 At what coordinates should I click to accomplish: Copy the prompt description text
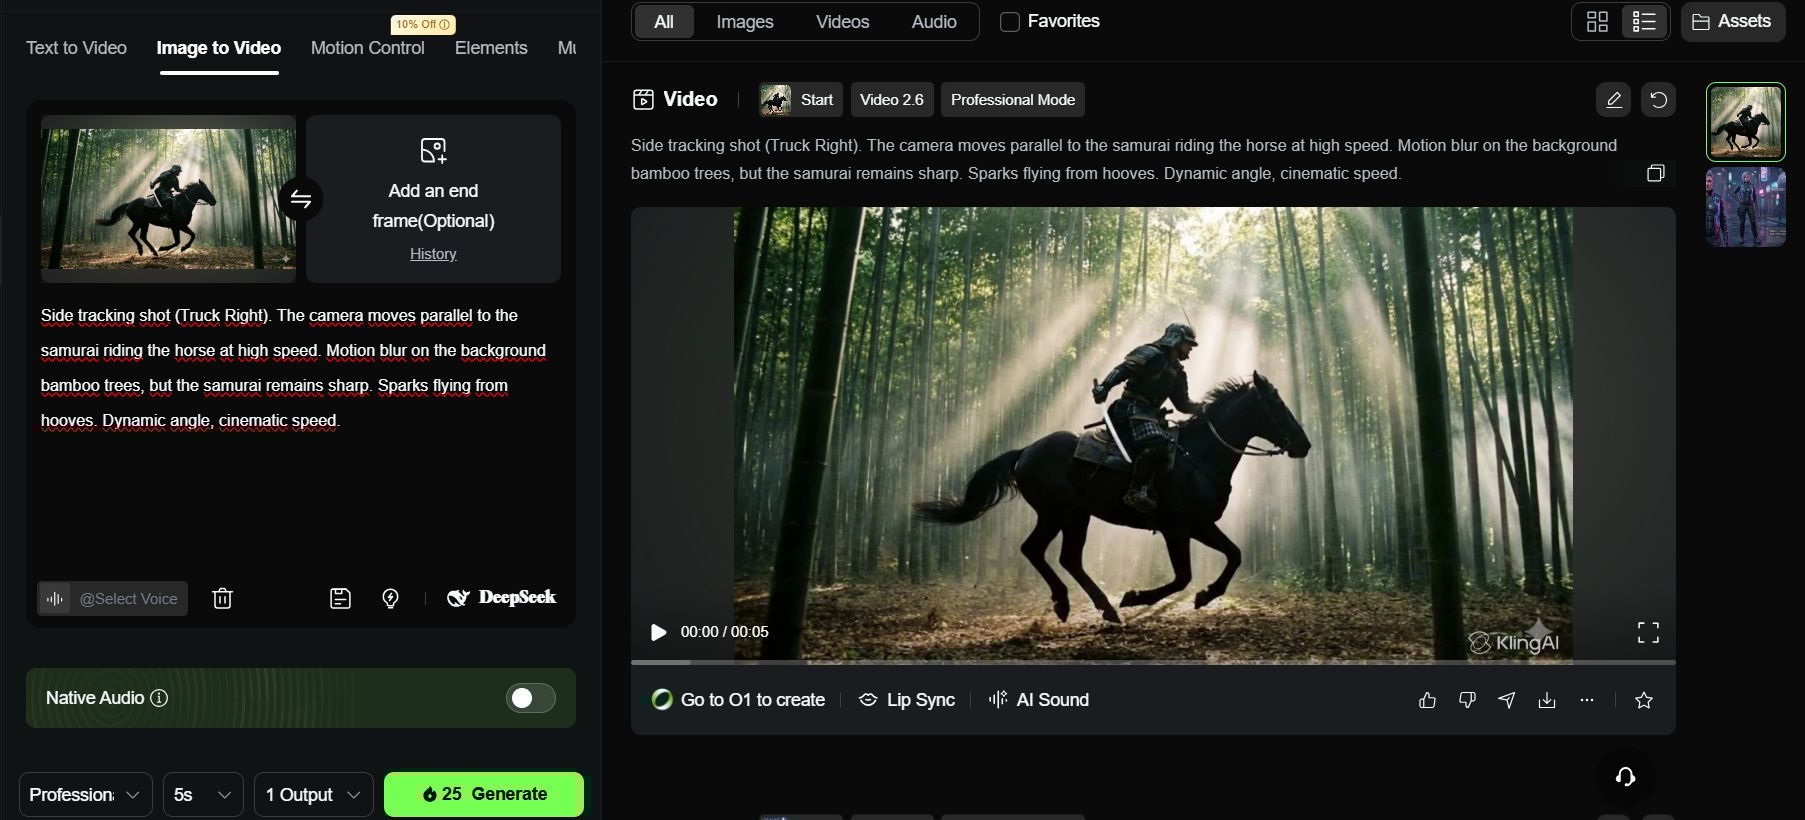coord(1655,173)
